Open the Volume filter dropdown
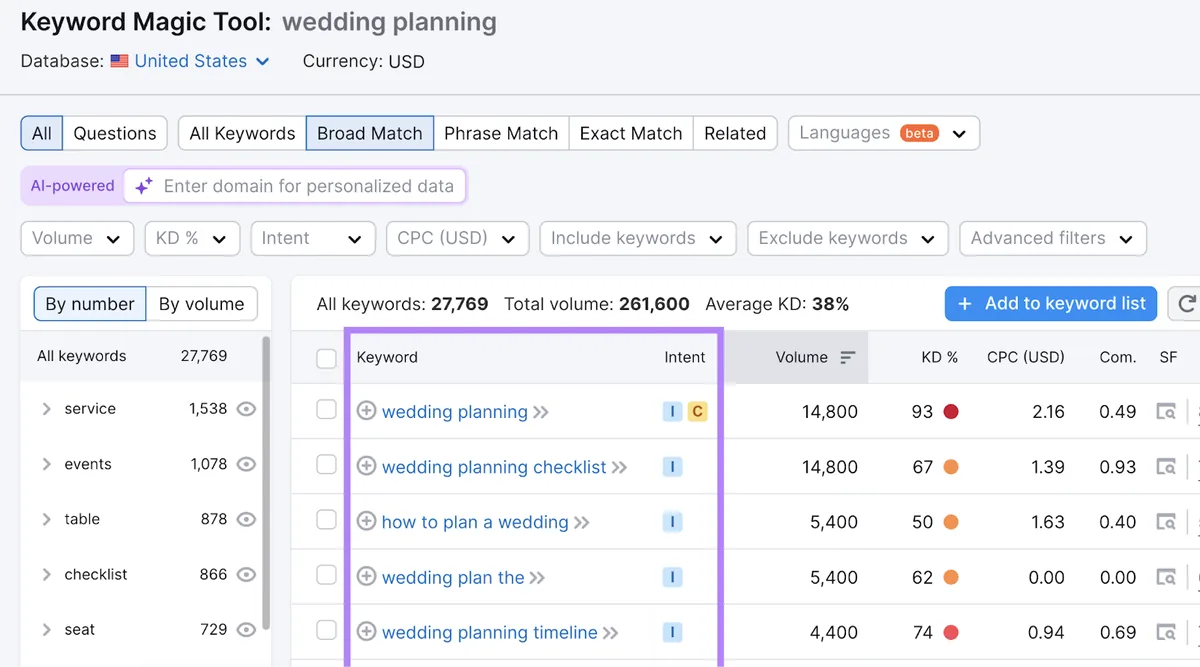Viewport: 1200px width, 667px height. [77, 238]
